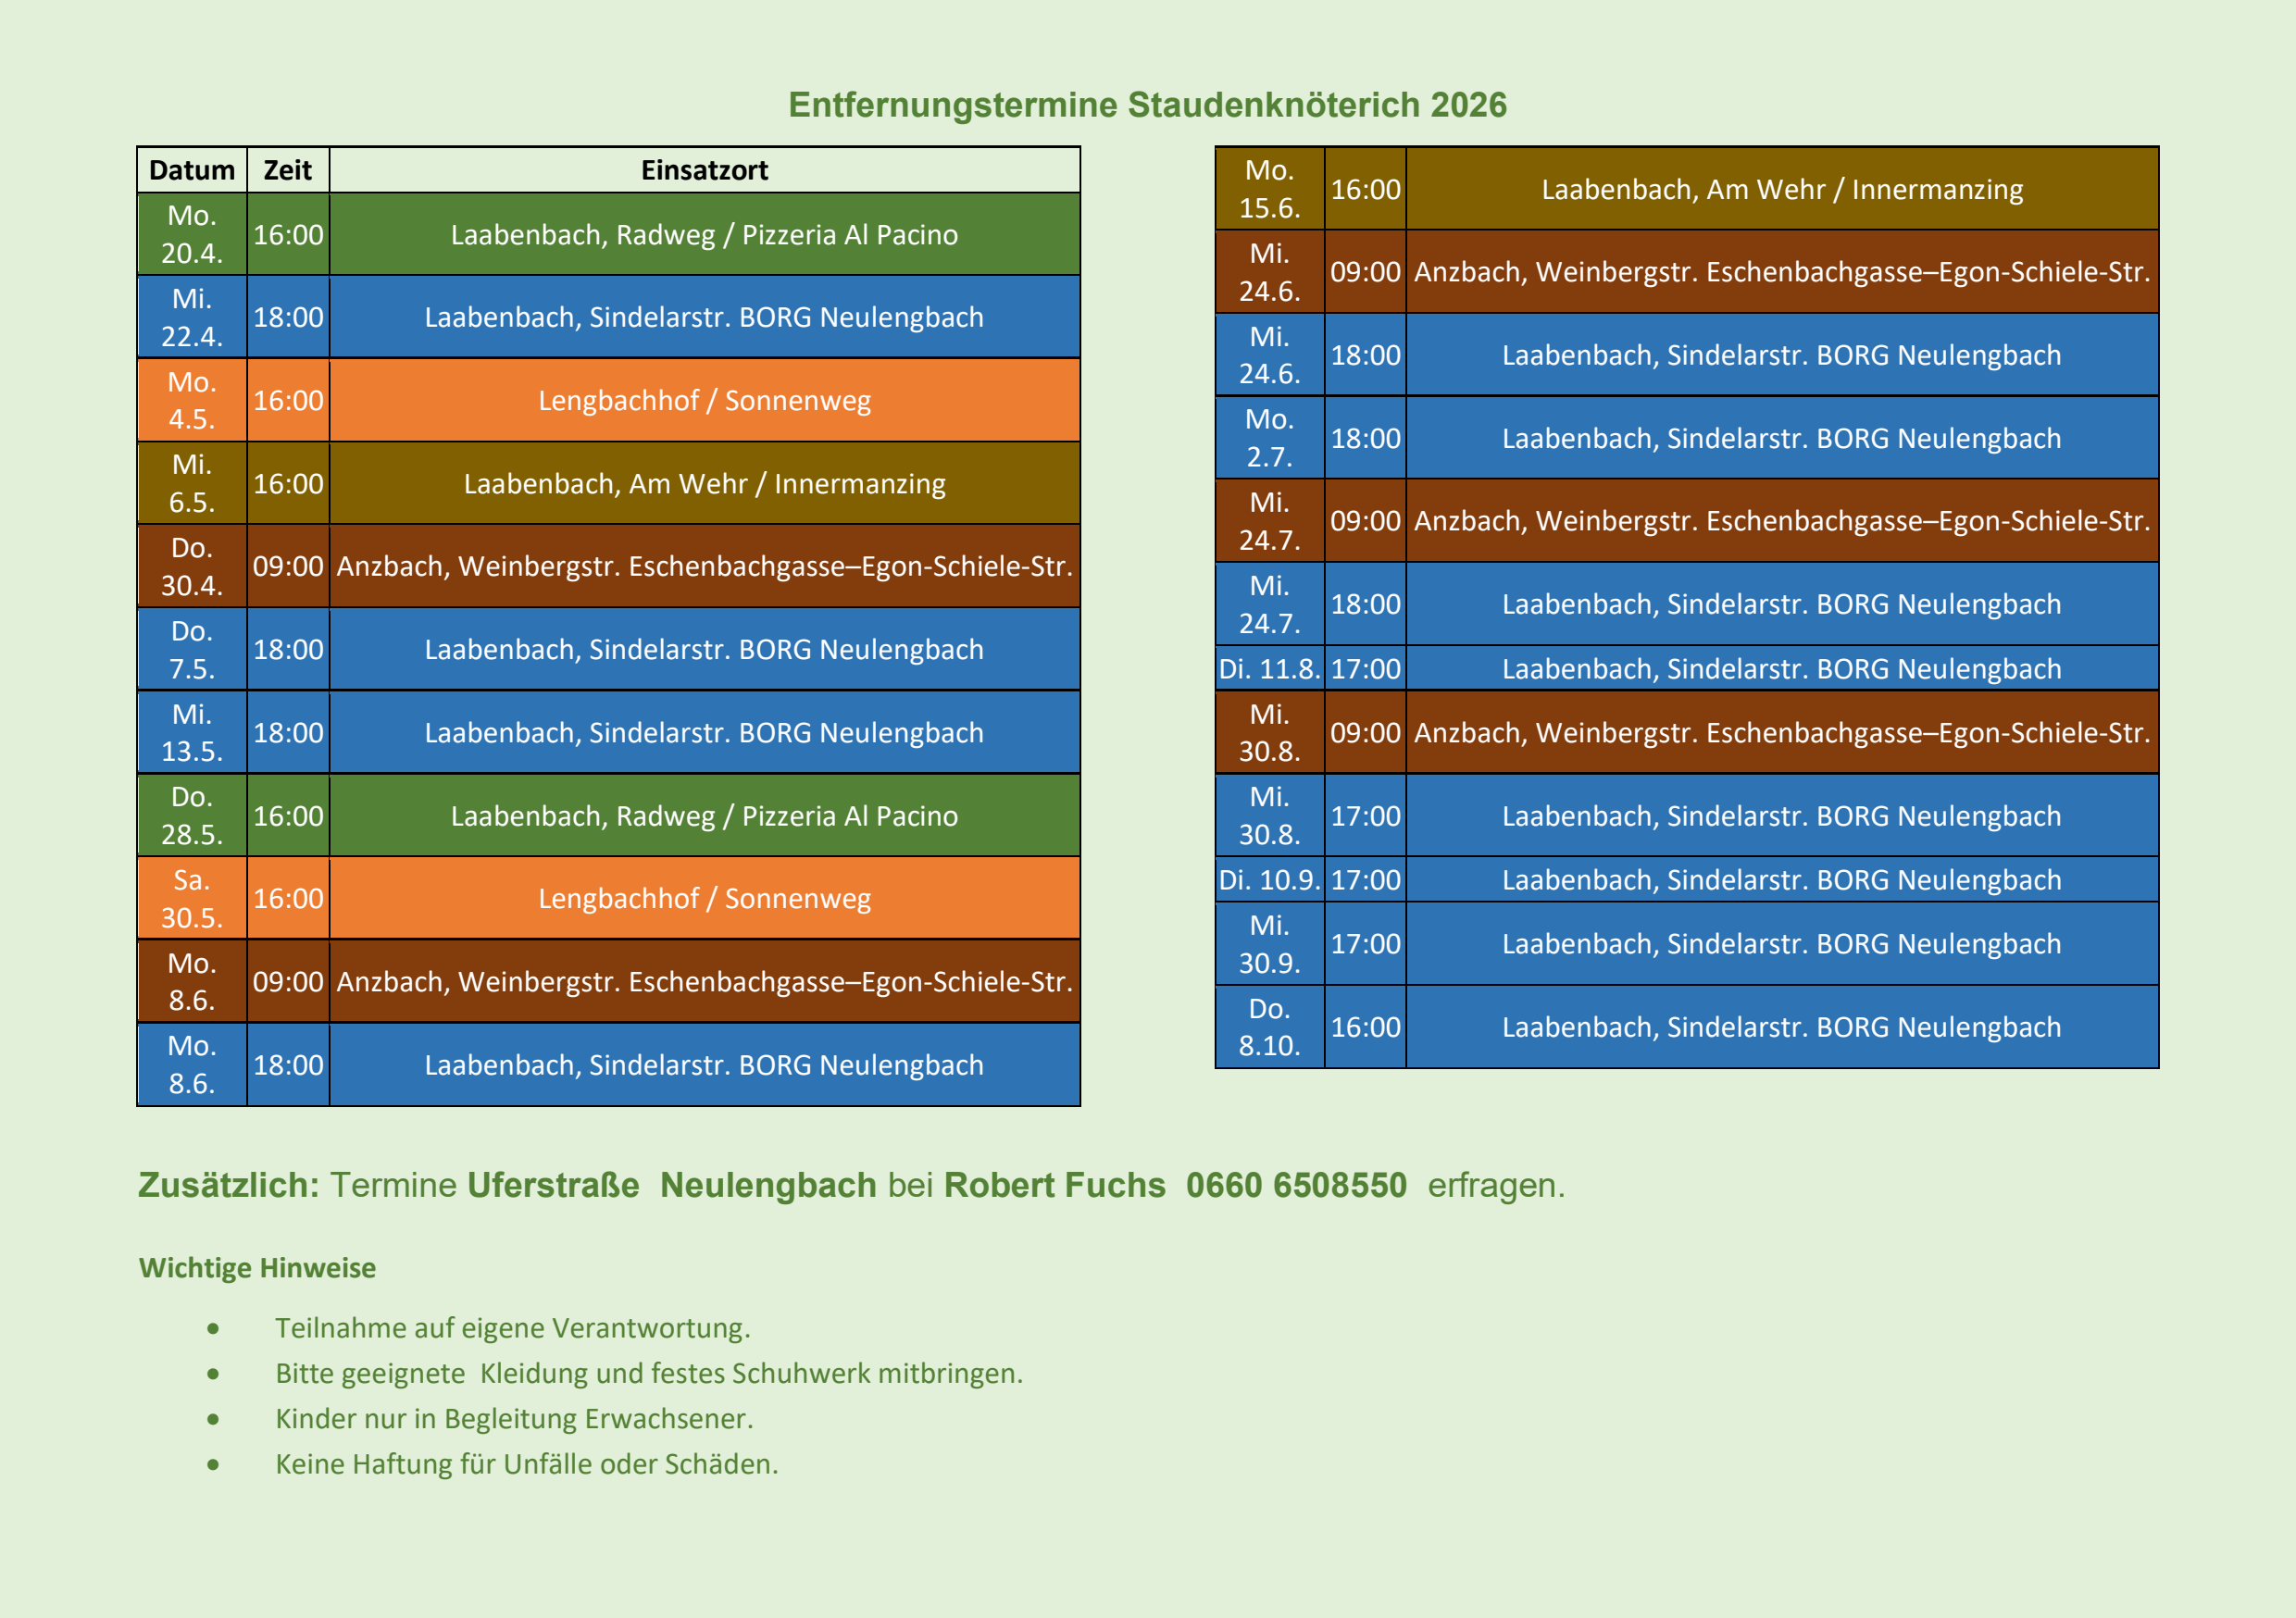2296x1618 pixels.
Task: Click the title Entfernungstermine Staudenknöterich 2026
Action: coord(1147,105)
